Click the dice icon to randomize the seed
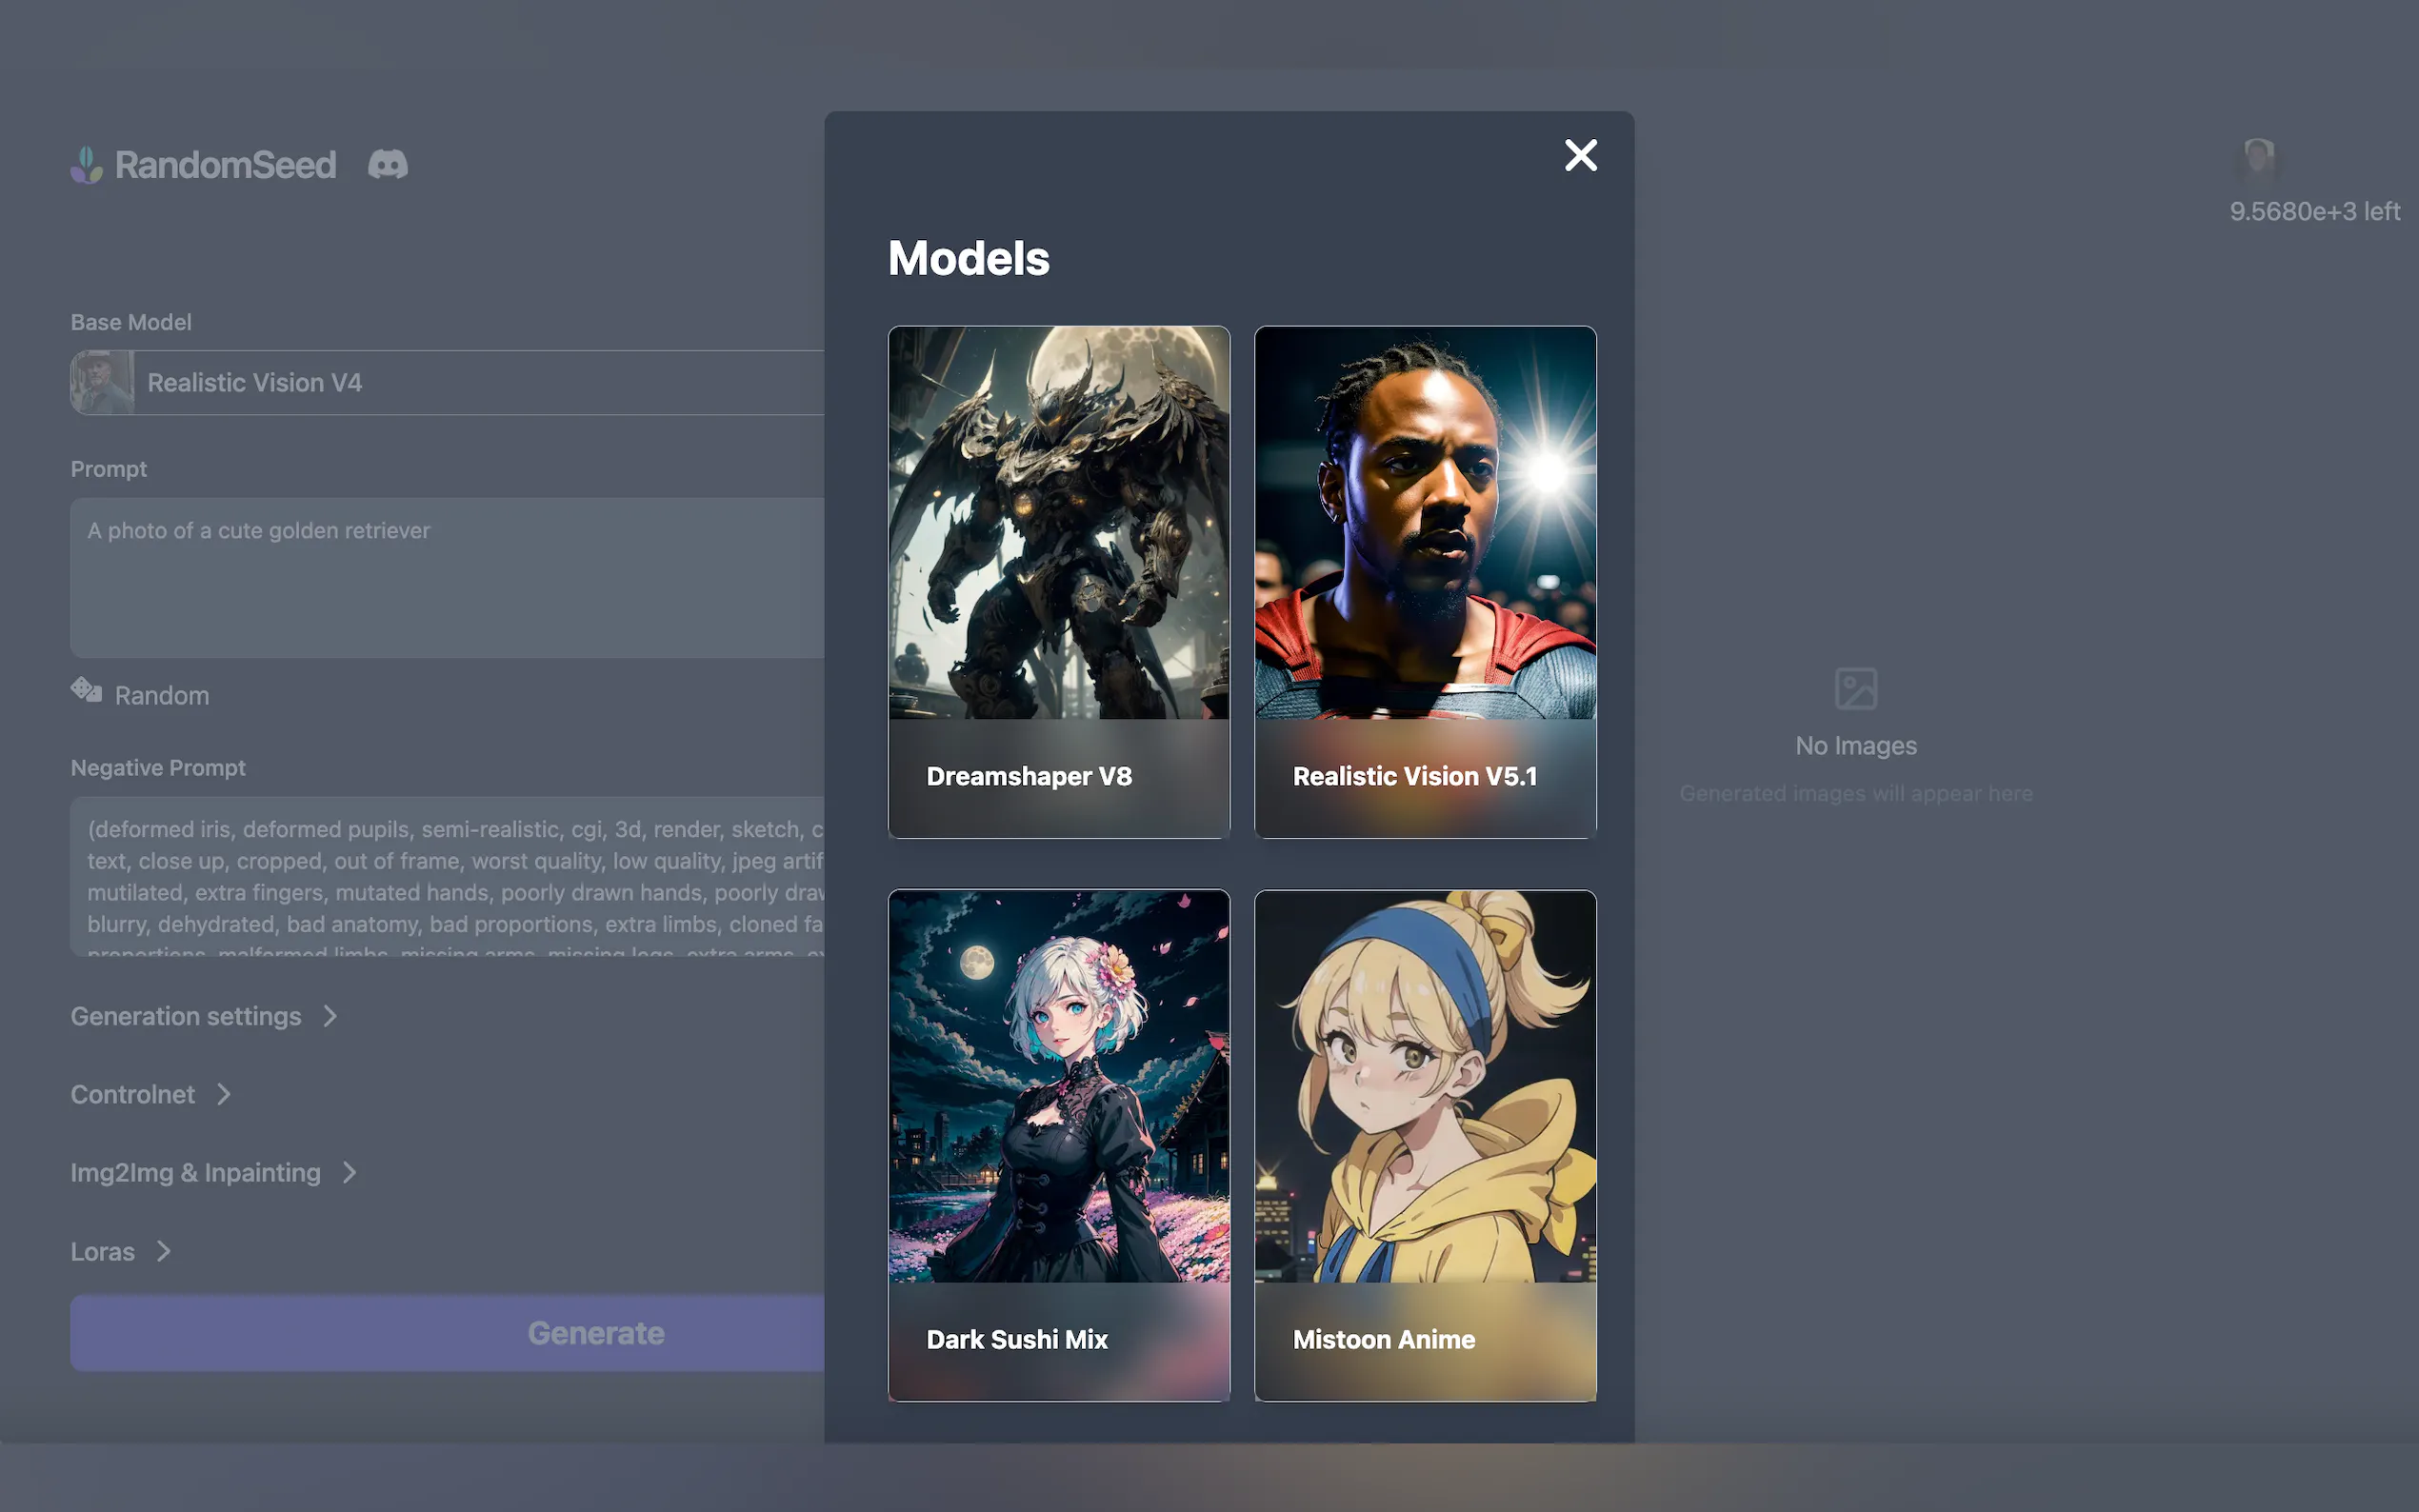Viewport: 2419px width, 1512px height. [x=86, y=690]
